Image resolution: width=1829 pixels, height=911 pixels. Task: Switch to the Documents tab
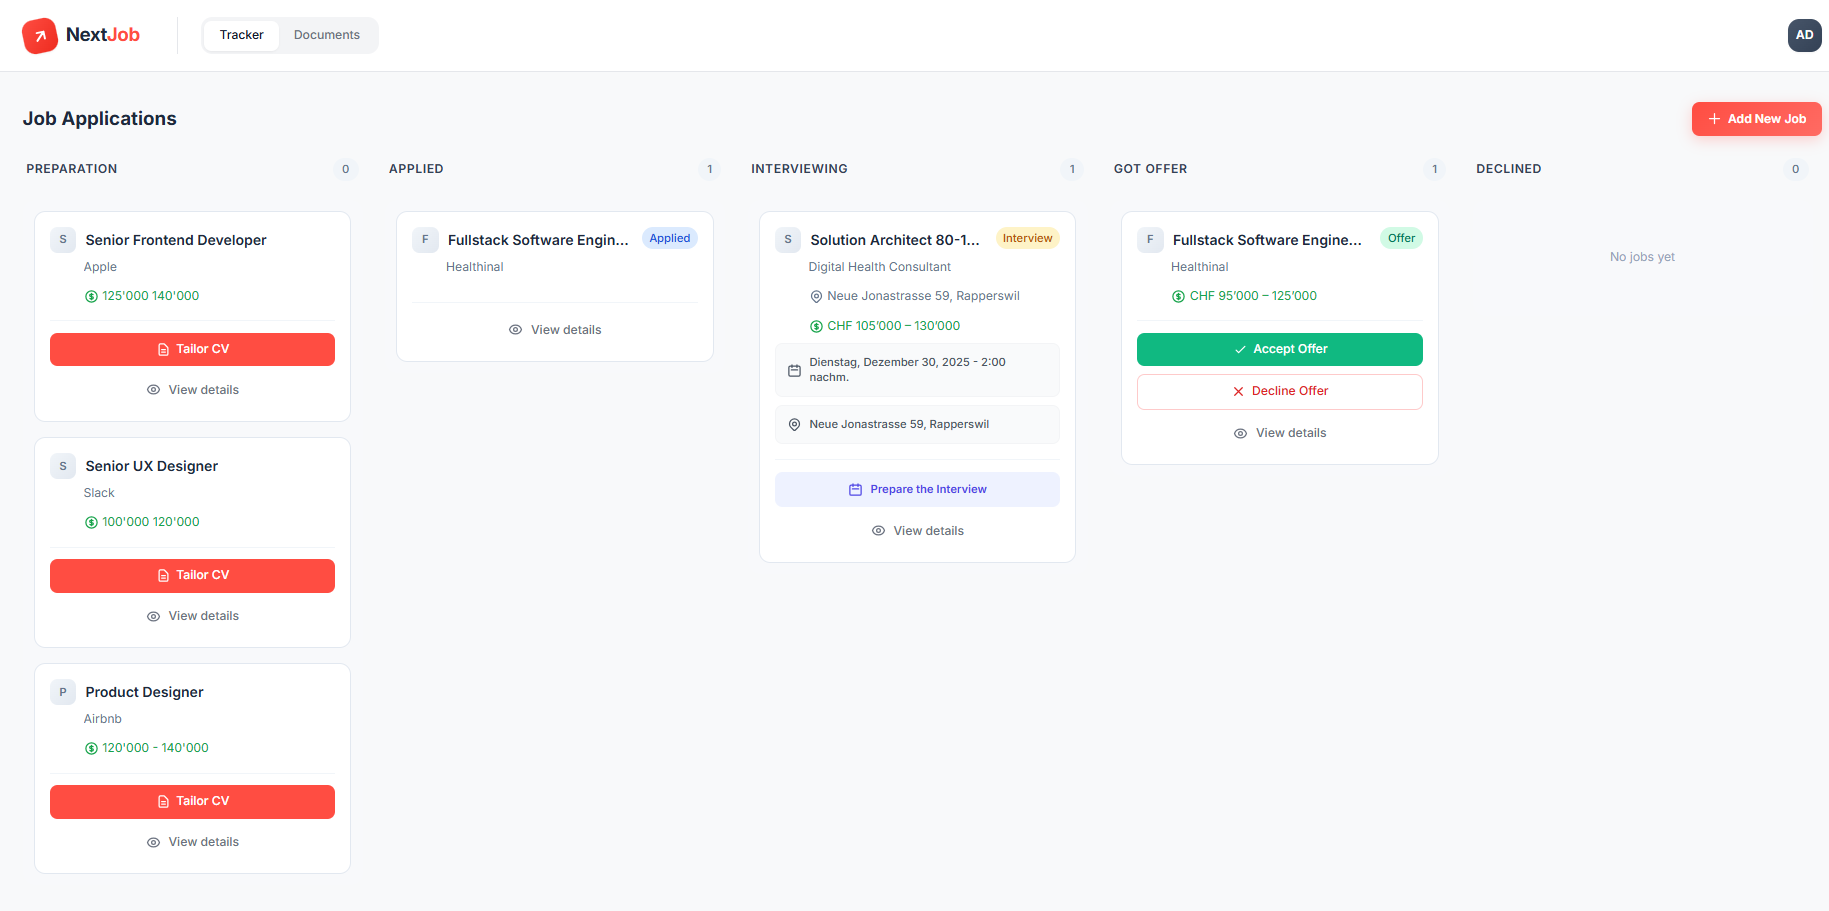[326, 35]
